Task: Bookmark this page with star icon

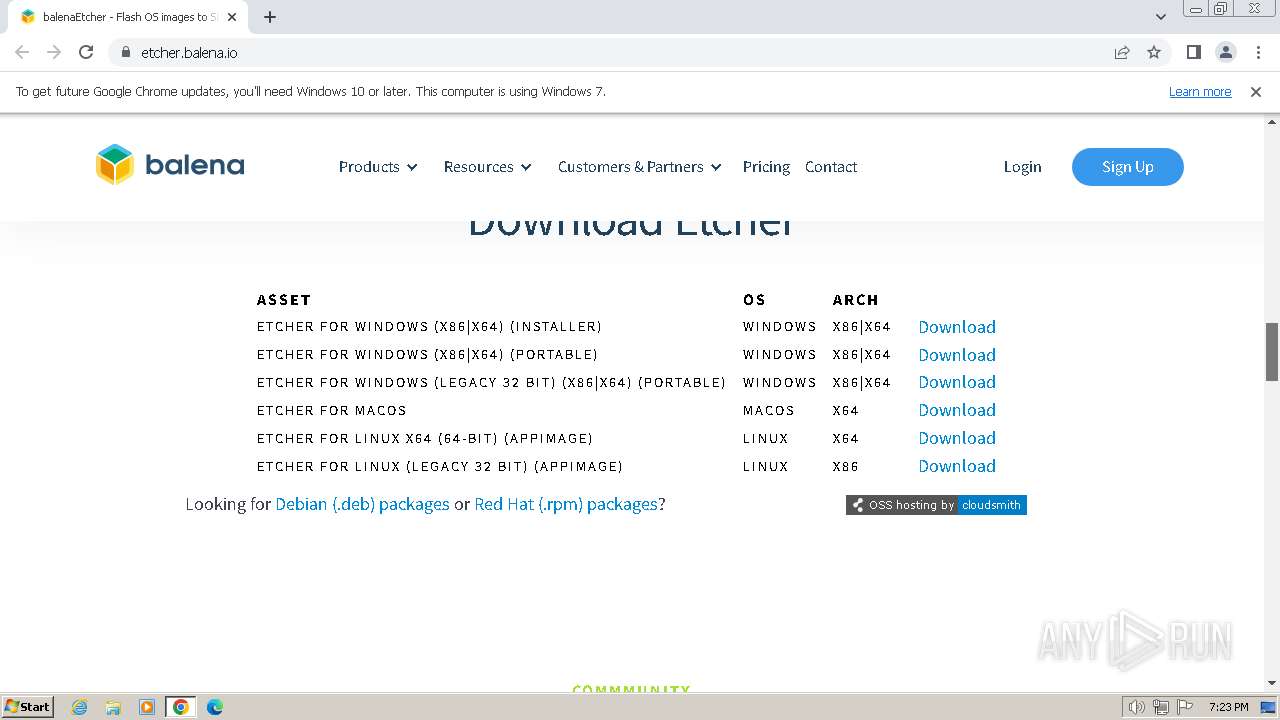Action: coord(1154,52)
